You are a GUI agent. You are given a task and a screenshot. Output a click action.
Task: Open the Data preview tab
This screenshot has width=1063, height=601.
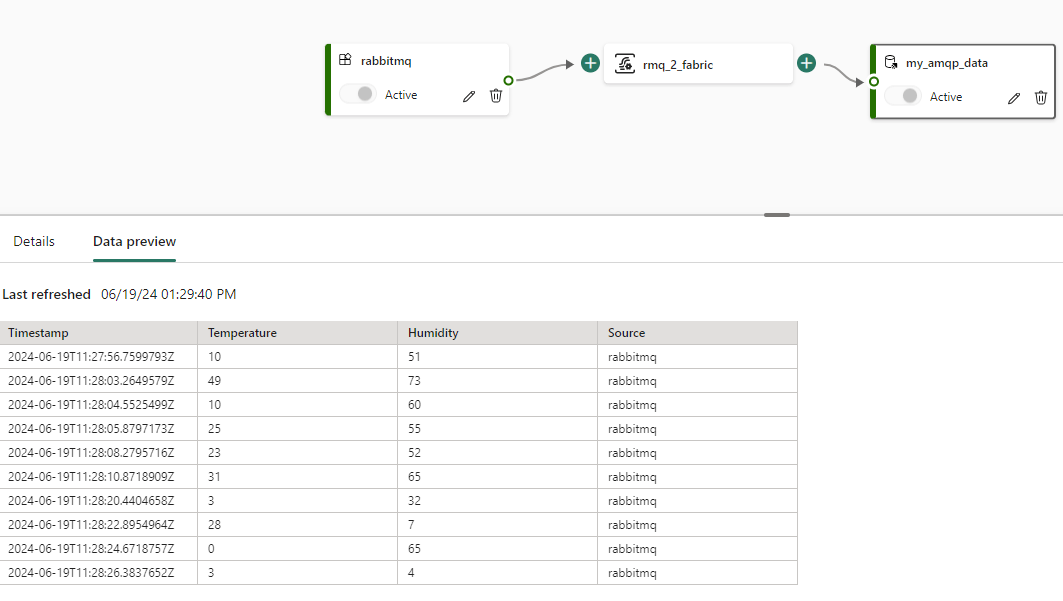click(134, 241)
